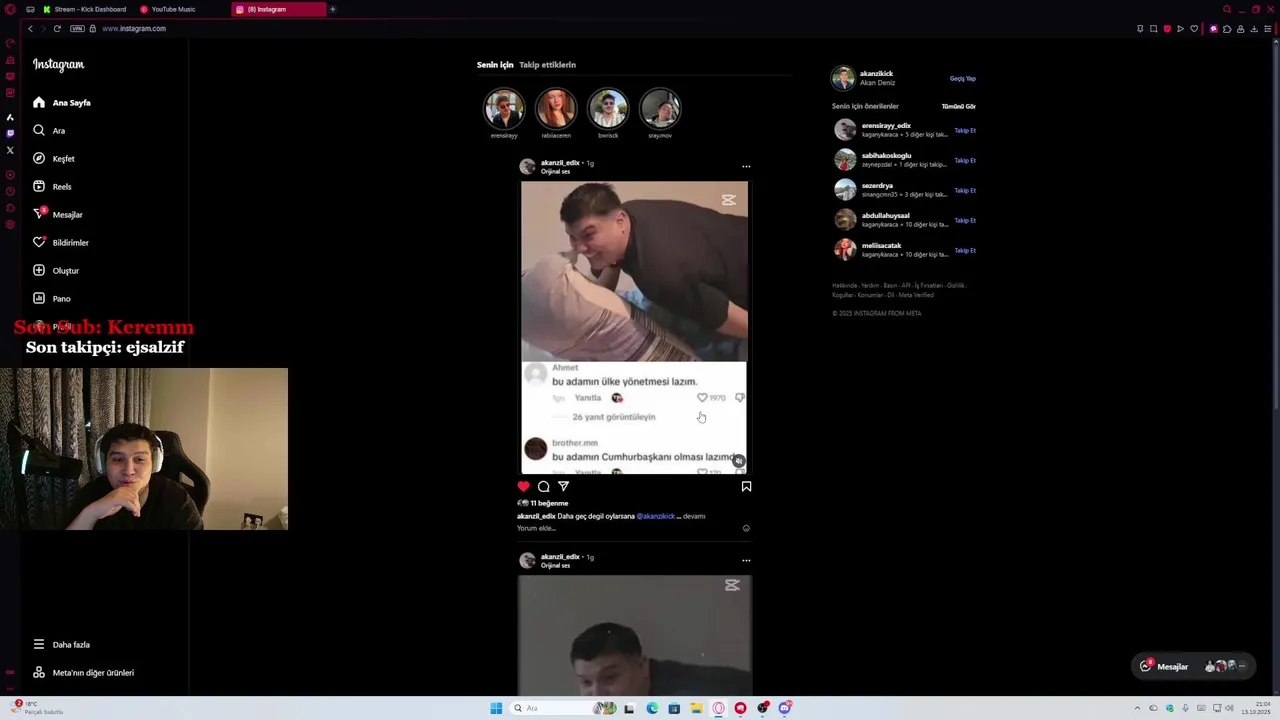Follow abdullahuysaal with Takip Et
Screen dimensions: 1280x720
pyautogui.click(x=965, y=220)
